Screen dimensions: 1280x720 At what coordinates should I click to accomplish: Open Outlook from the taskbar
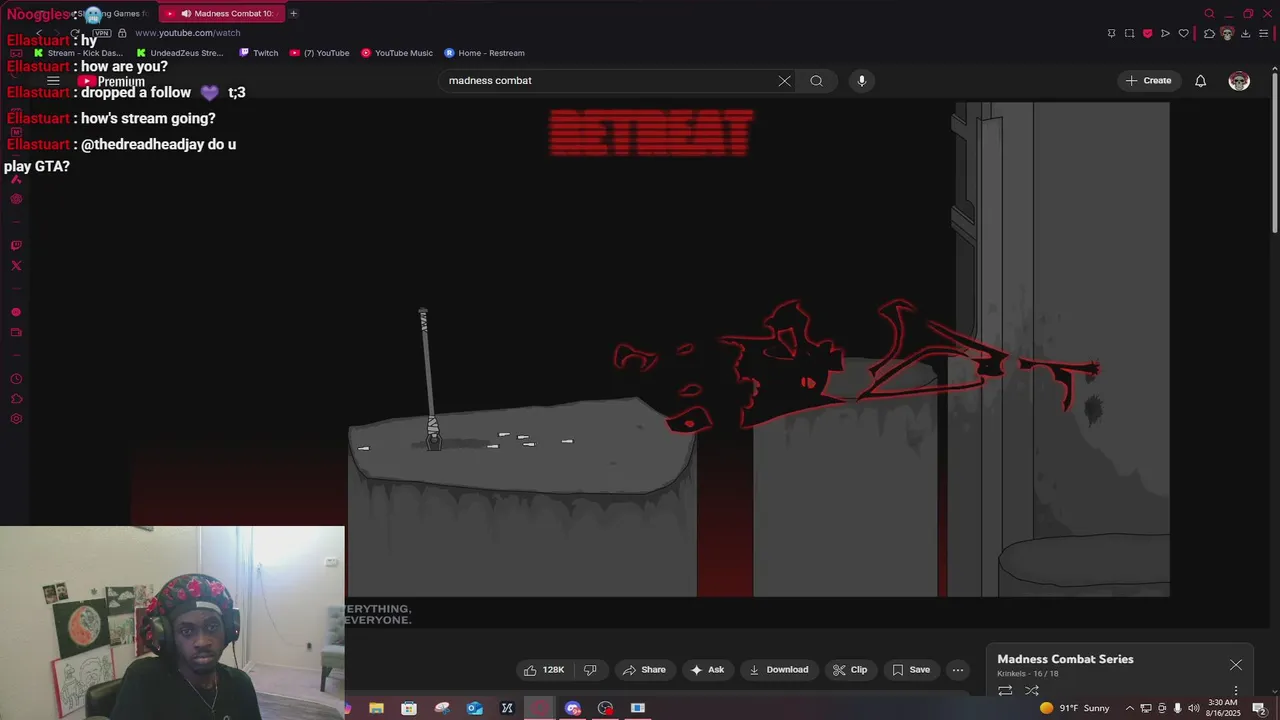click(x=475, y=708)
